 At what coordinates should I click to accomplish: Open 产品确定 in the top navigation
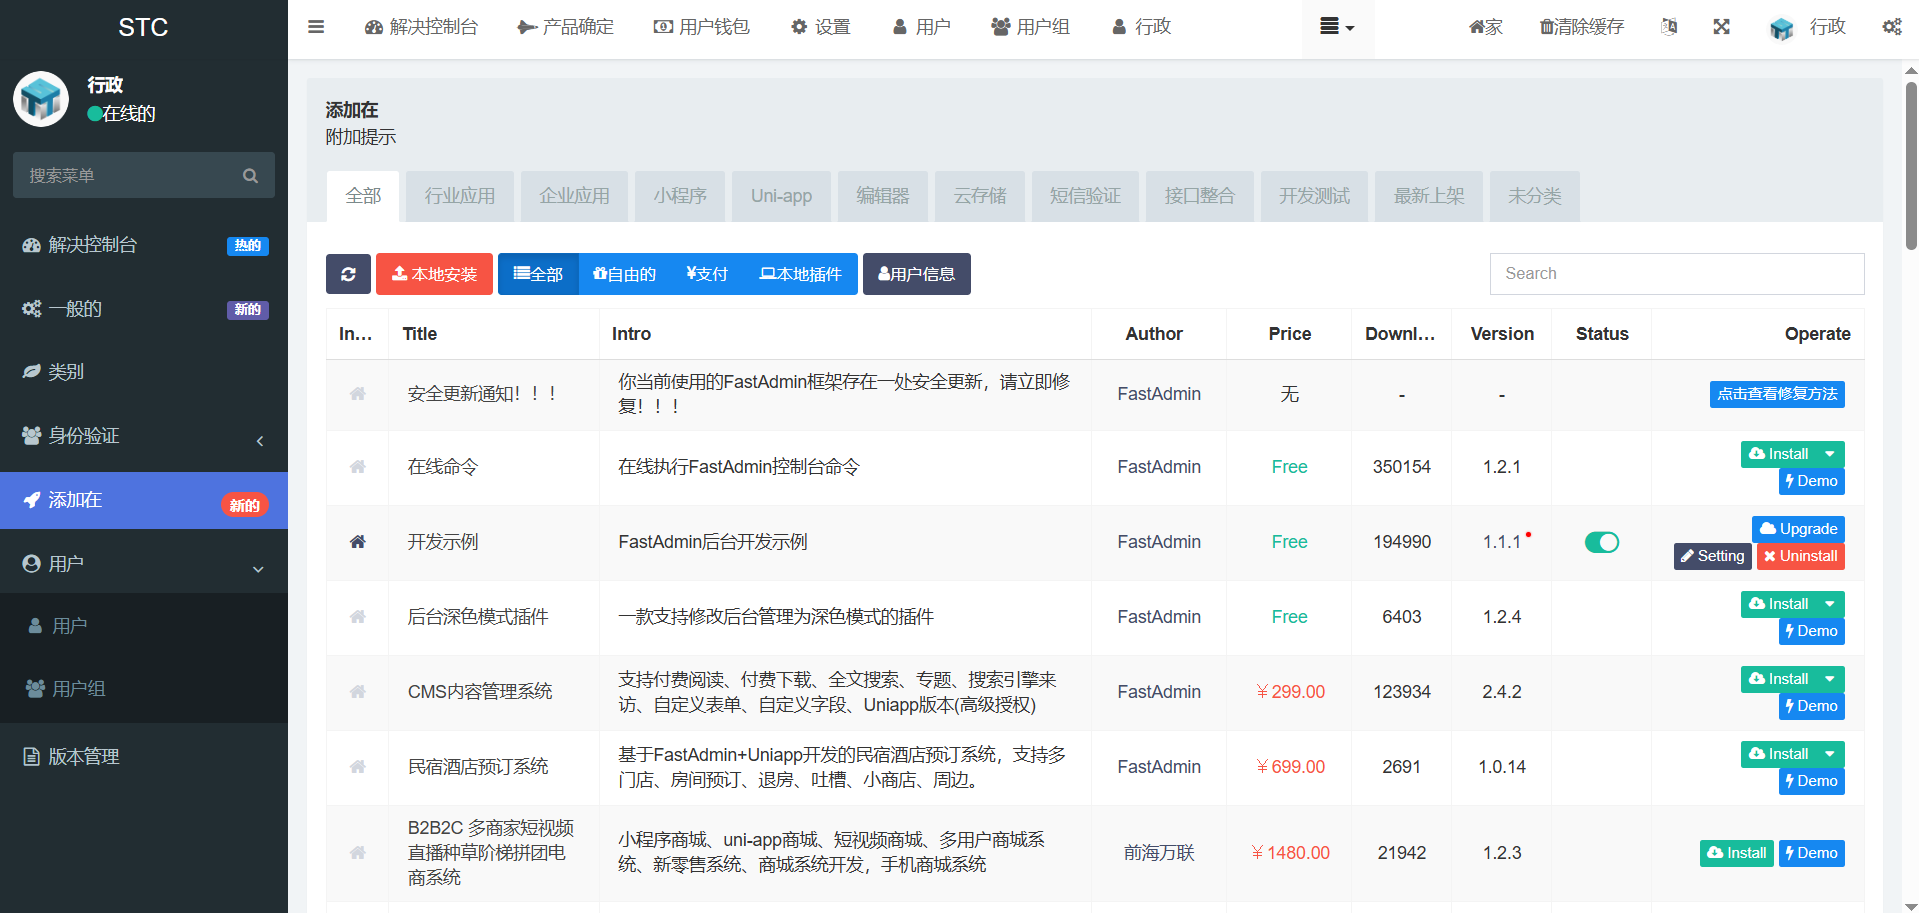[566, 27]
